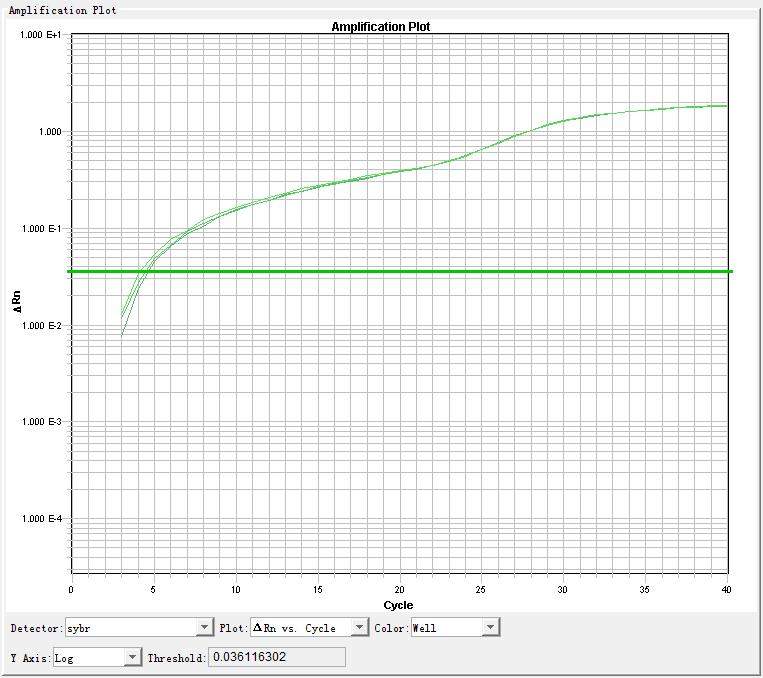Viewport: 763px width, 678px height.
Task: Click the Cycle x-axis label
Action: pyautogui.click(x=398, y=605)
